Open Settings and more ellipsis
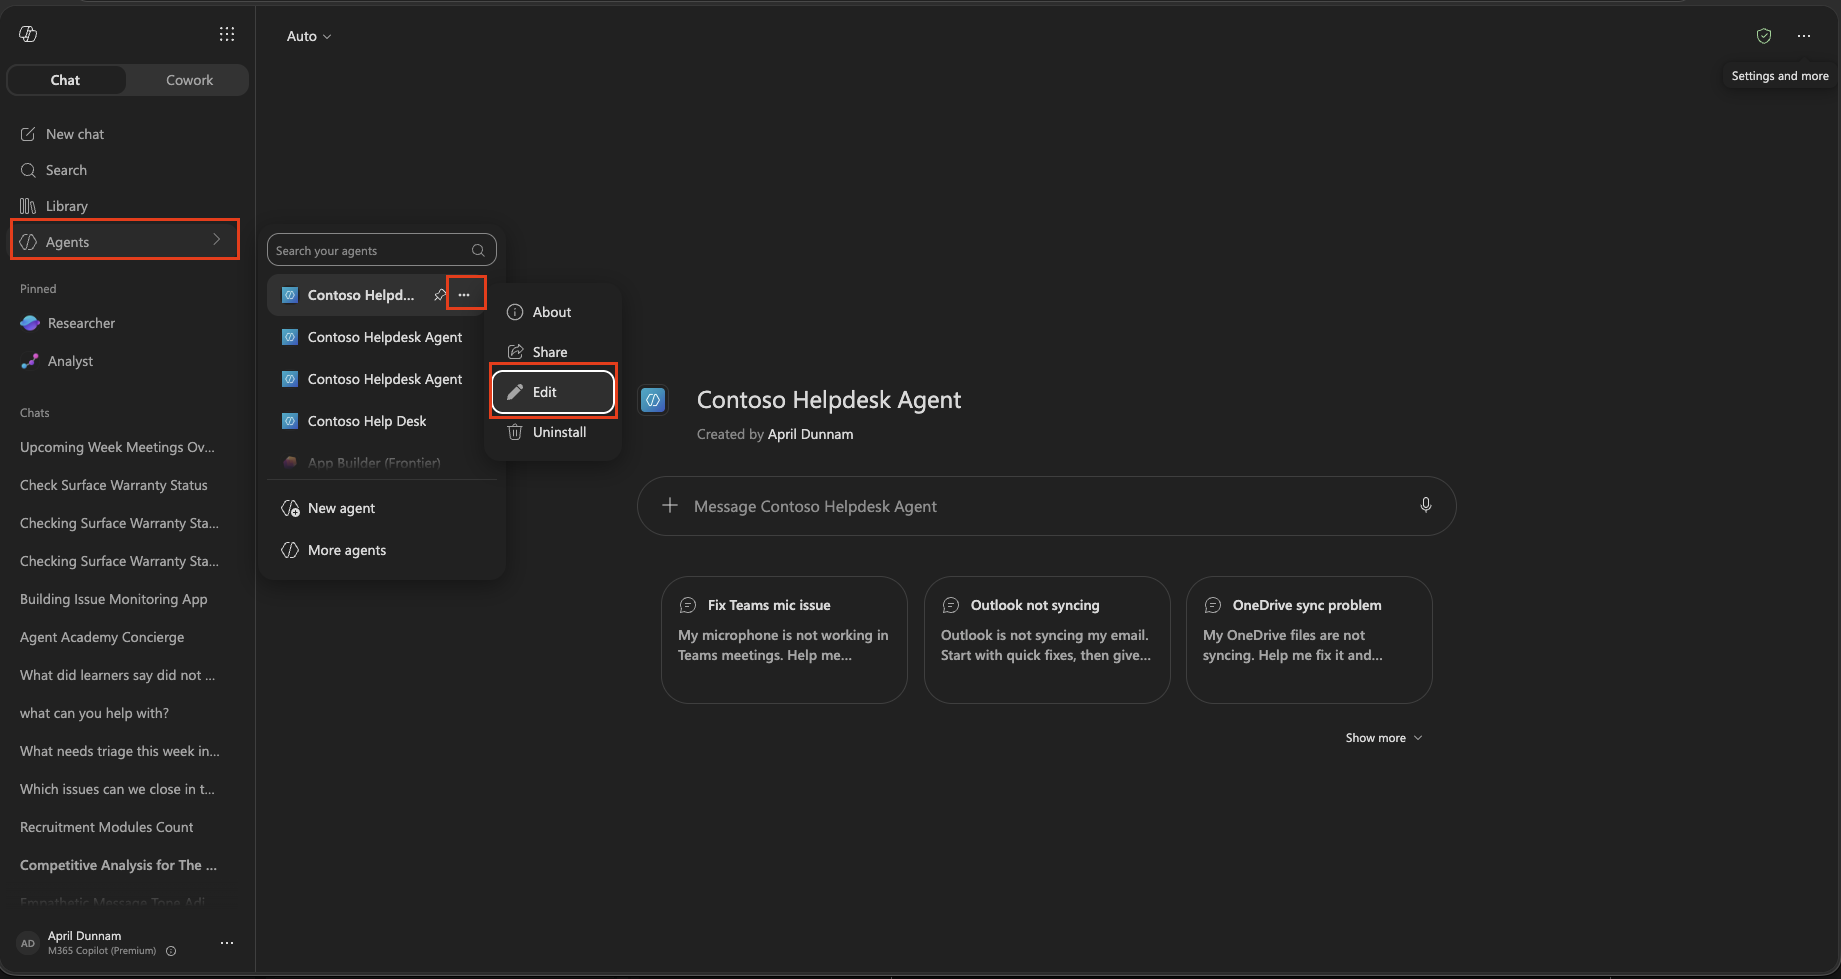The image size is (1841, 979). point(1804,36)
